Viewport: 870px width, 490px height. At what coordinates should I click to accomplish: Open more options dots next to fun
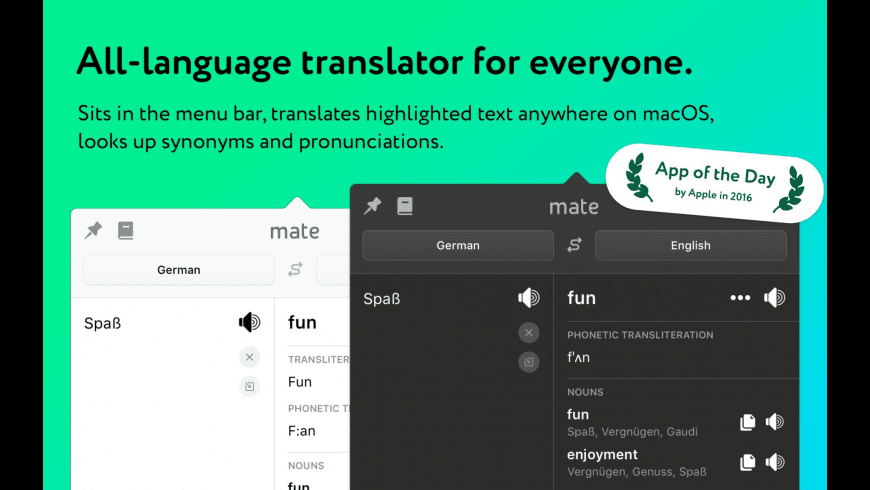point(740,298)
